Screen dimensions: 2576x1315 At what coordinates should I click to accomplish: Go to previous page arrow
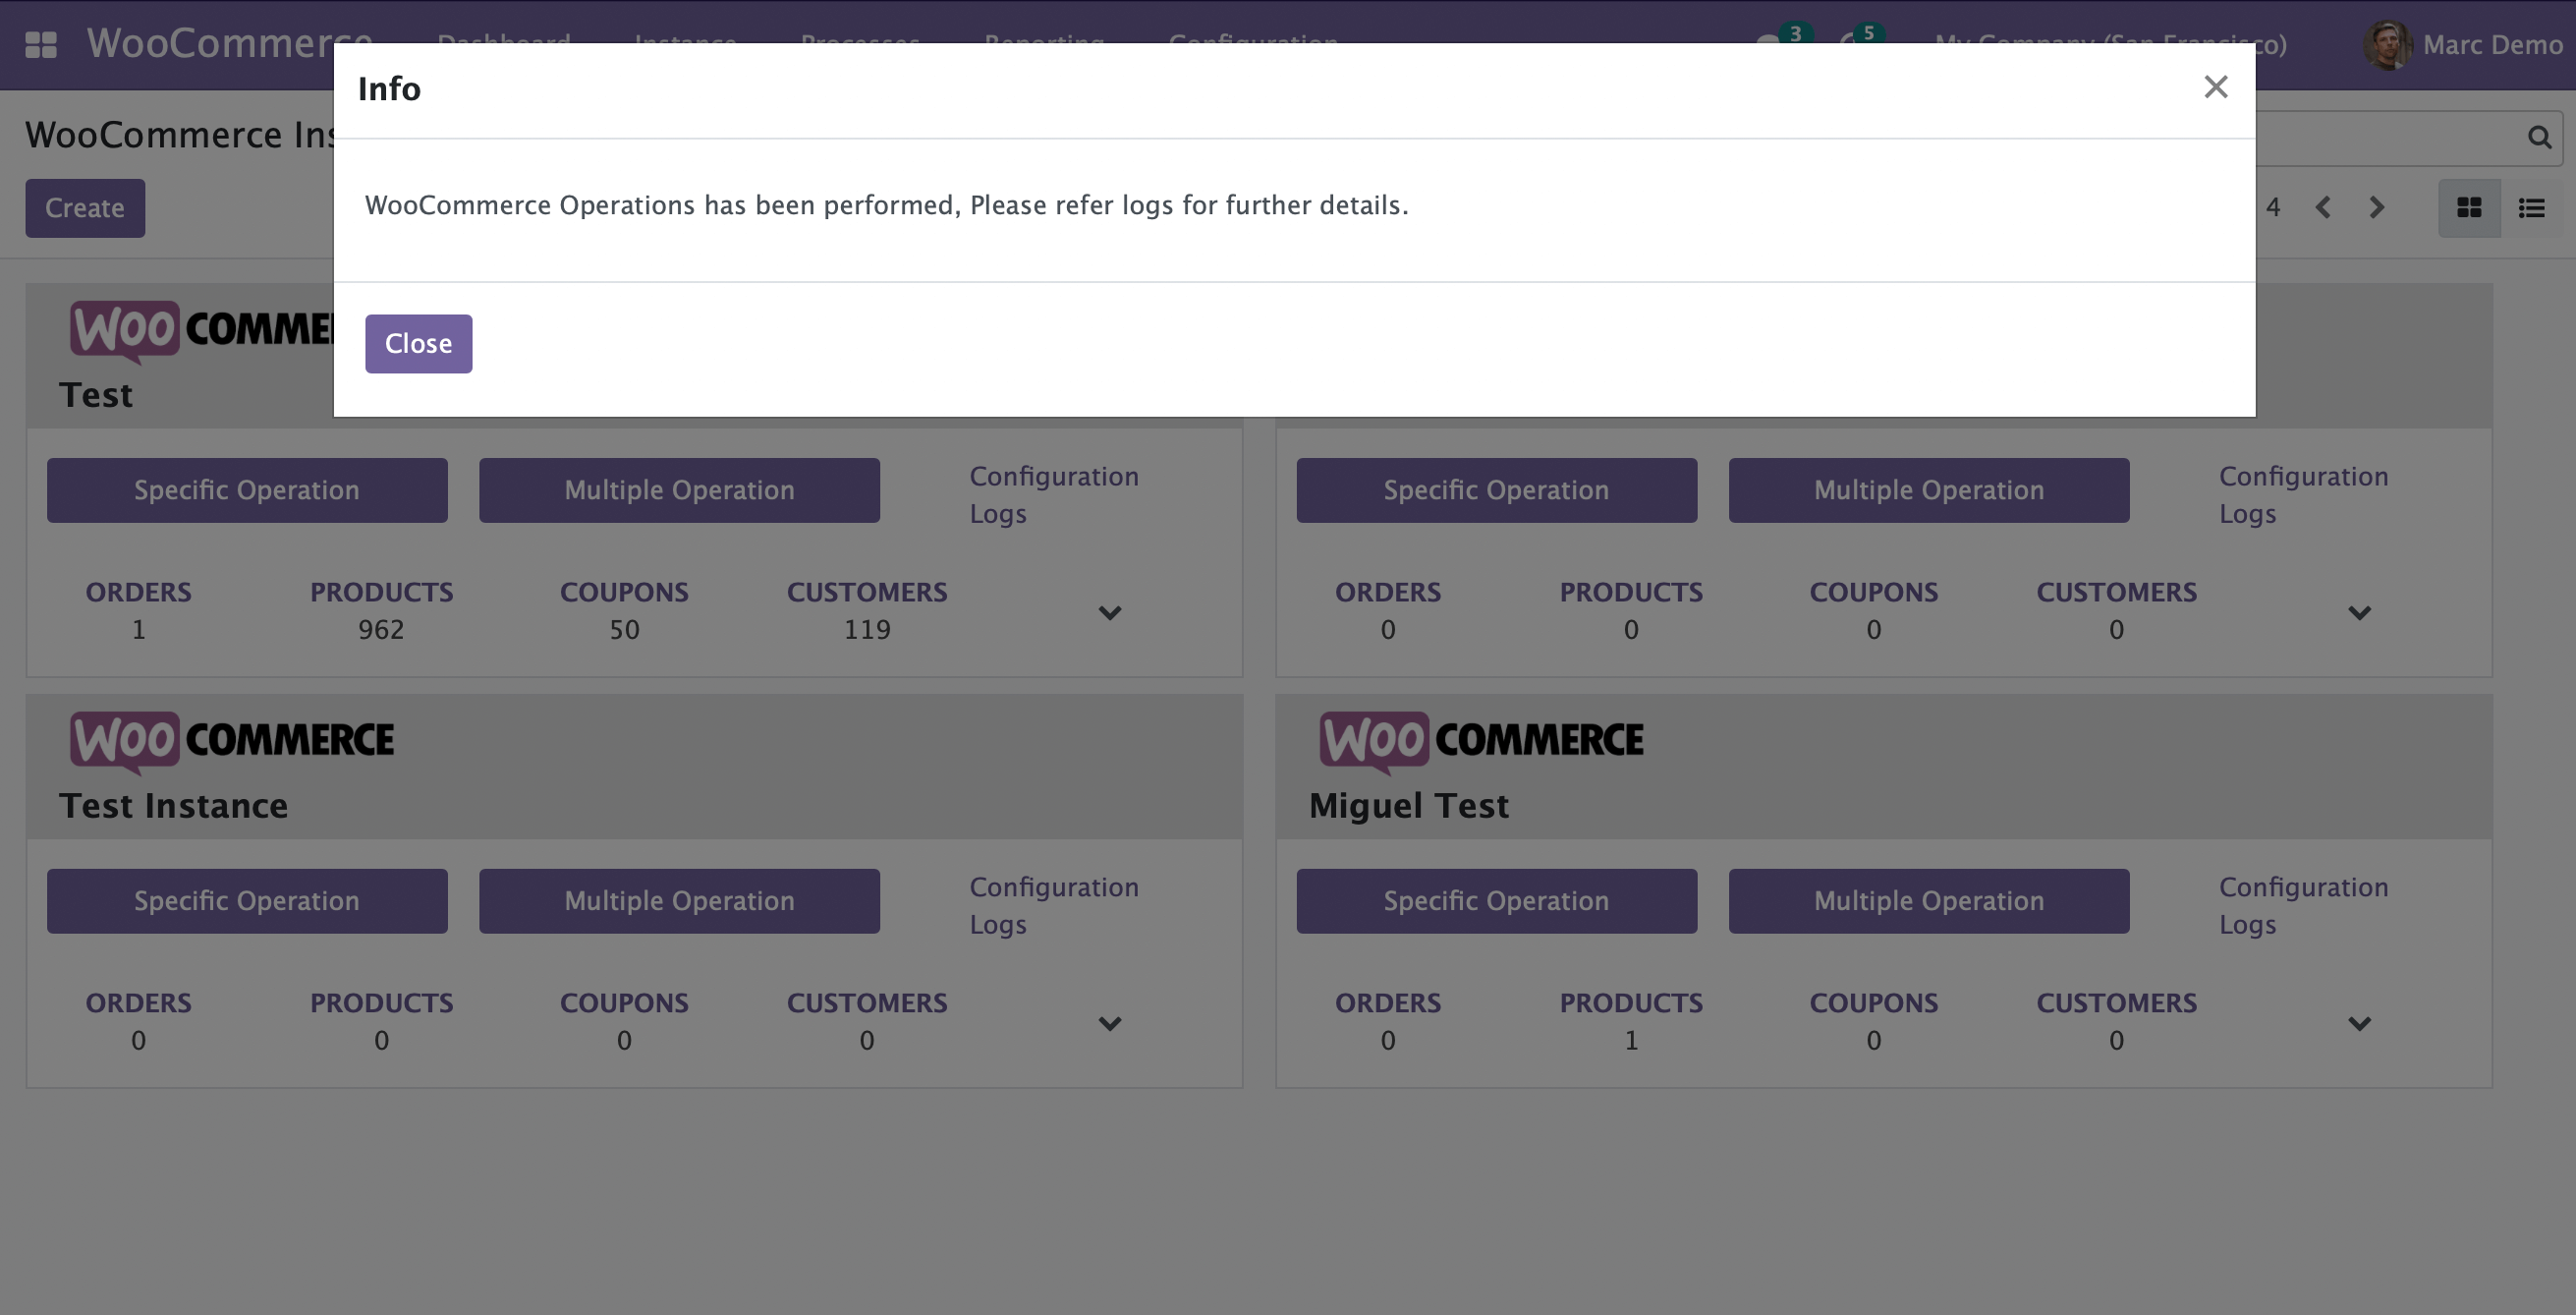[x=2323, y=208]
